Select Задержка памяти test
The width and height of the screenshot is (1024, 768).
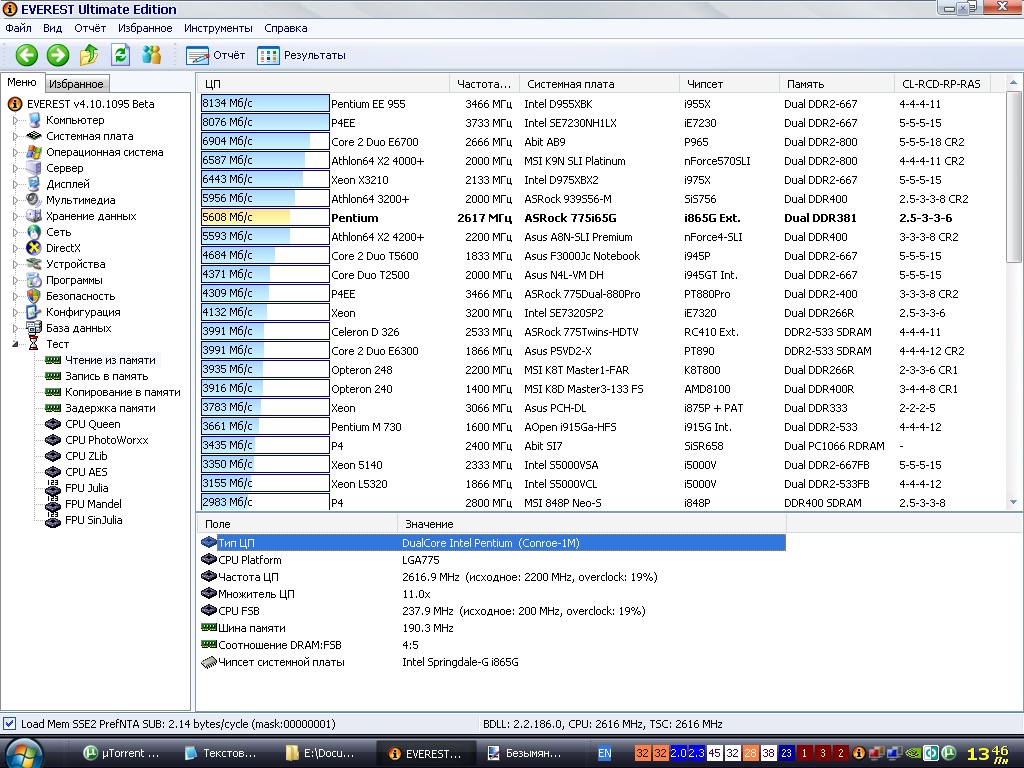coord(110,408)
